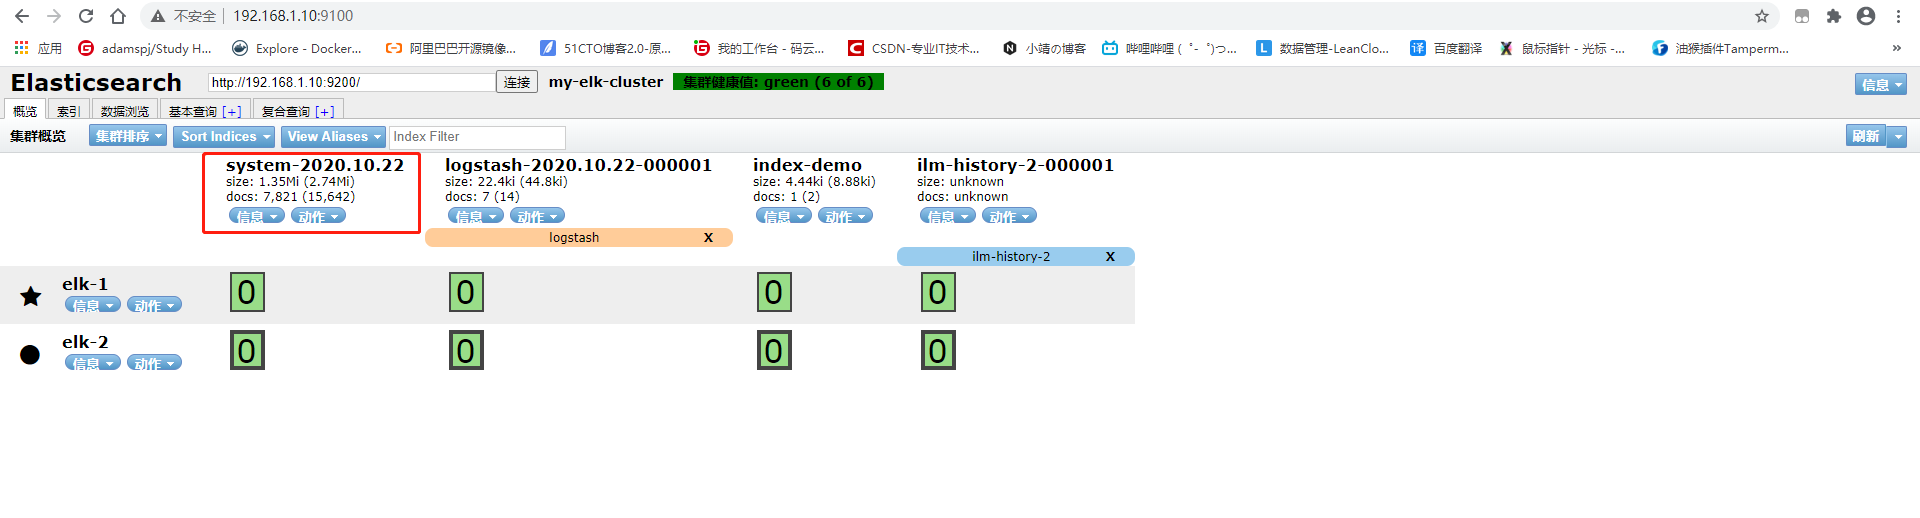Screen dimensions: 1920x518
Task: Click elk-1 shard 0 of index-demo
Action: pos(774,292)
